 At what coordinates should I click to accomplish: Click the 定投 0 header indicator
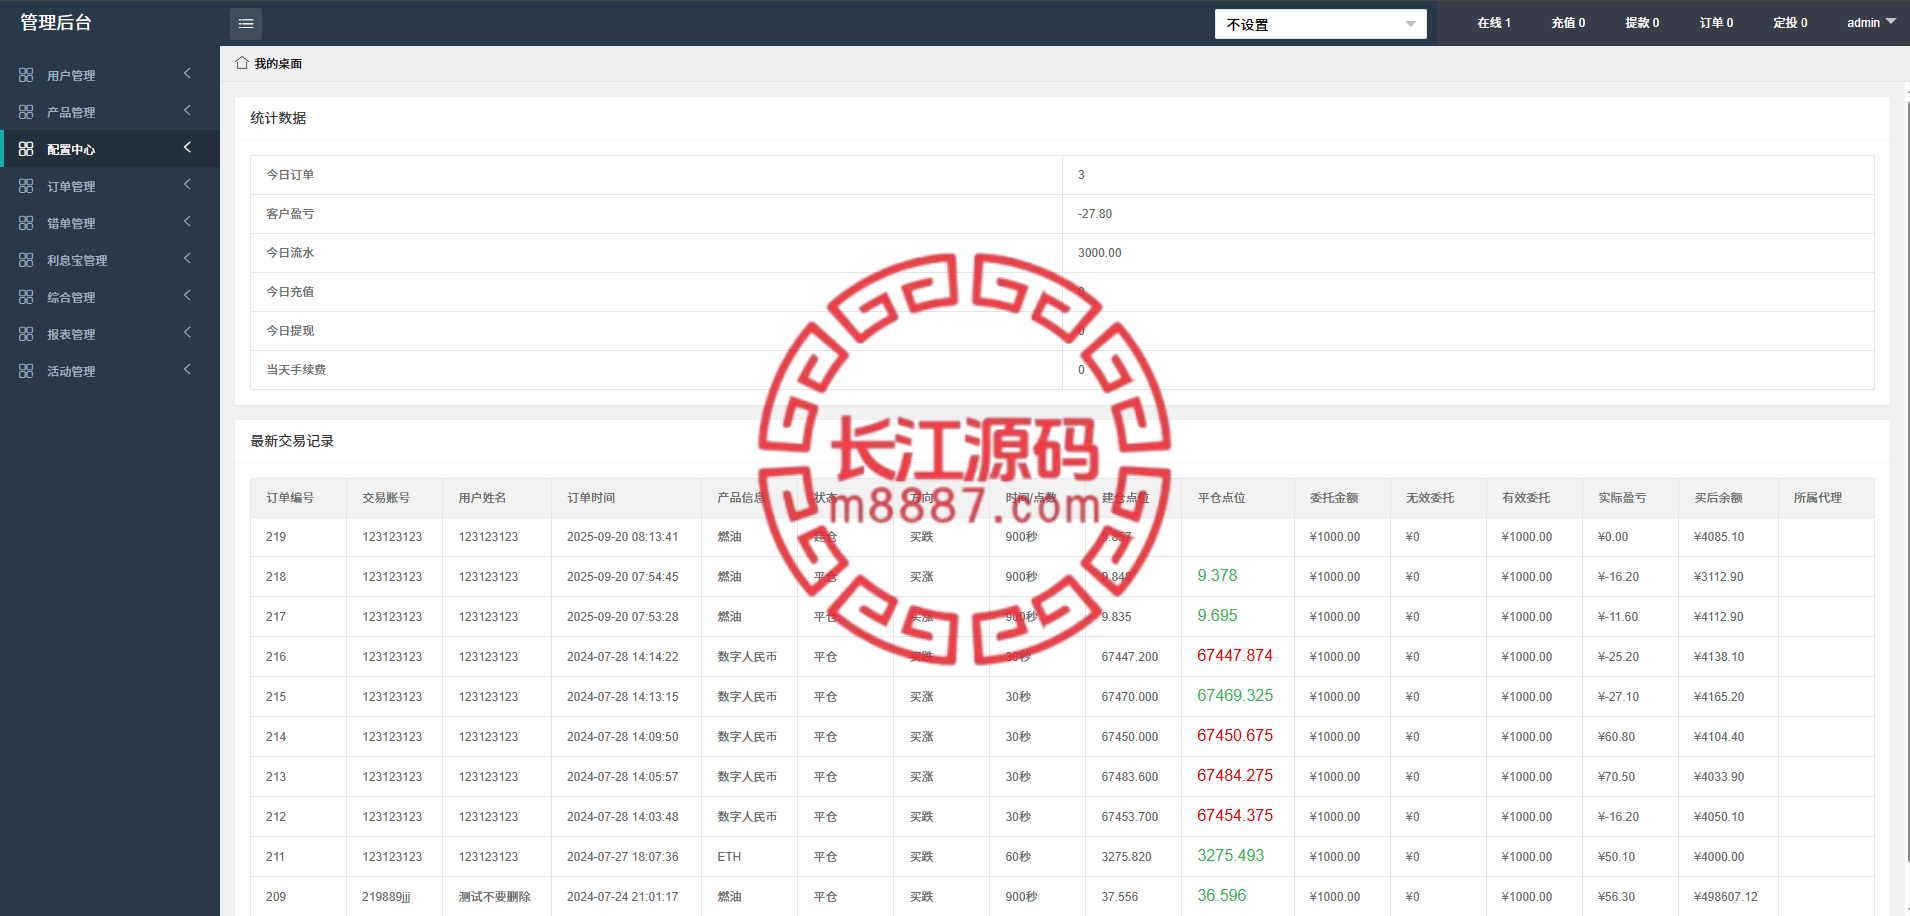[1790, 23]
